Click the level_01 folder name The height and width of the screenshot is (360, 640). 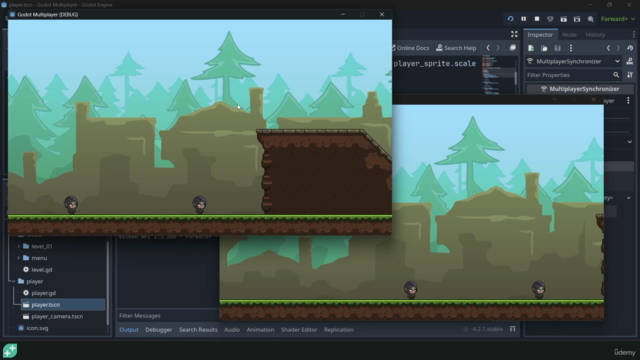click(x=42, y=247)
